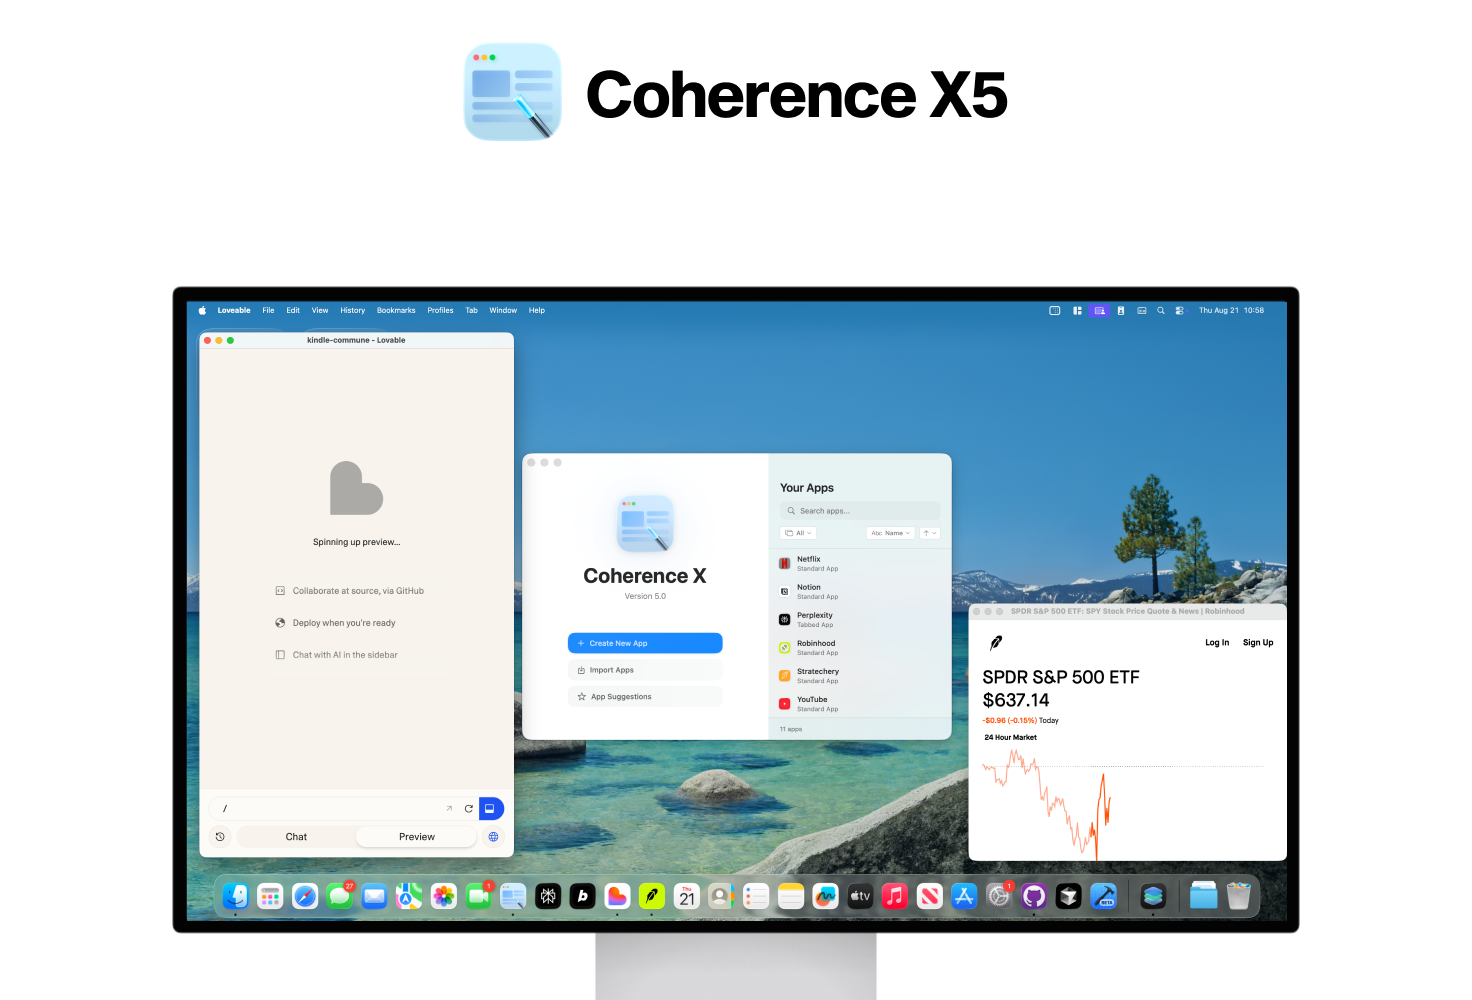1472x1000 pixels.
Task: Select the YouTube app icon in list
Action: pos(785,704)
